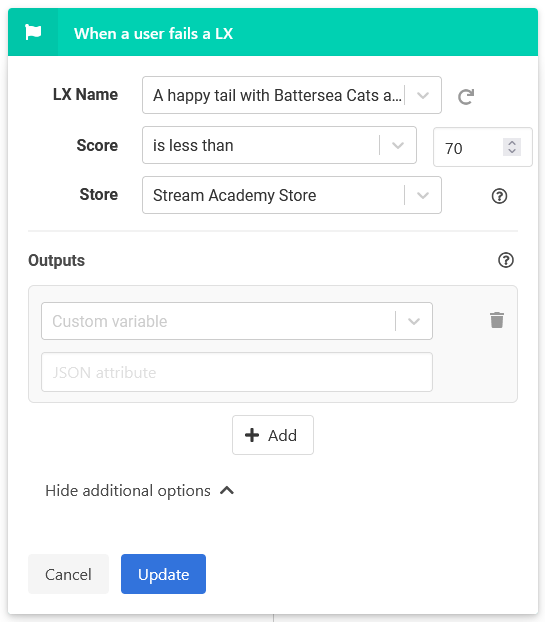The image size is (545, 622).
Task: Decrease the score value with the down arrow
Action: [x=512, y=151]
